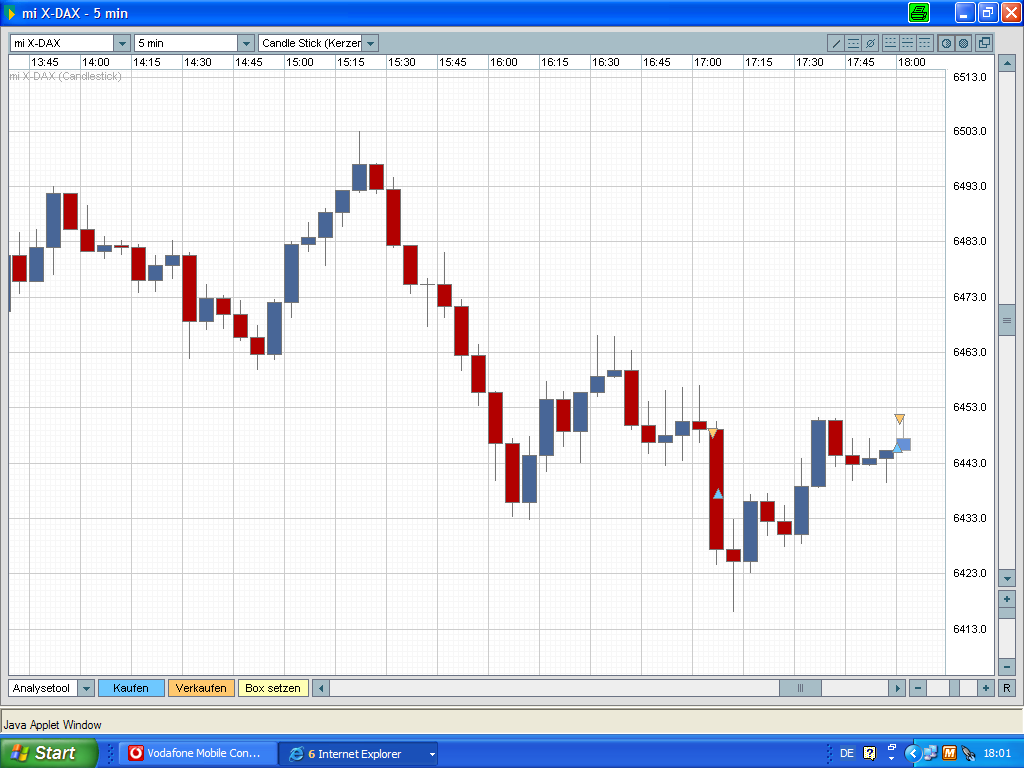Screen dimensions: 1024x768
Task: Click horizontal zoom minus button
Action: (918, 688)
